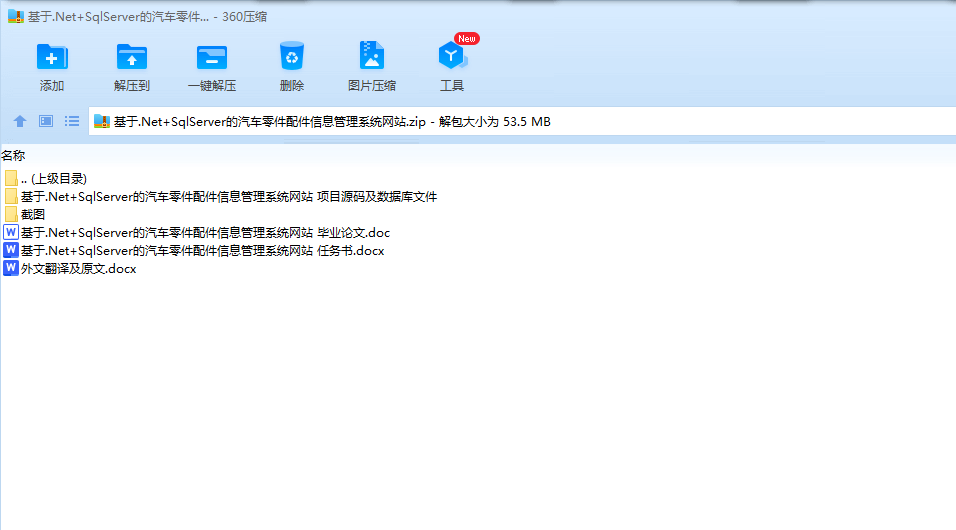Click the 一键解压 label text
Viewport: 956px width, 530px height.
coord(212,86)
